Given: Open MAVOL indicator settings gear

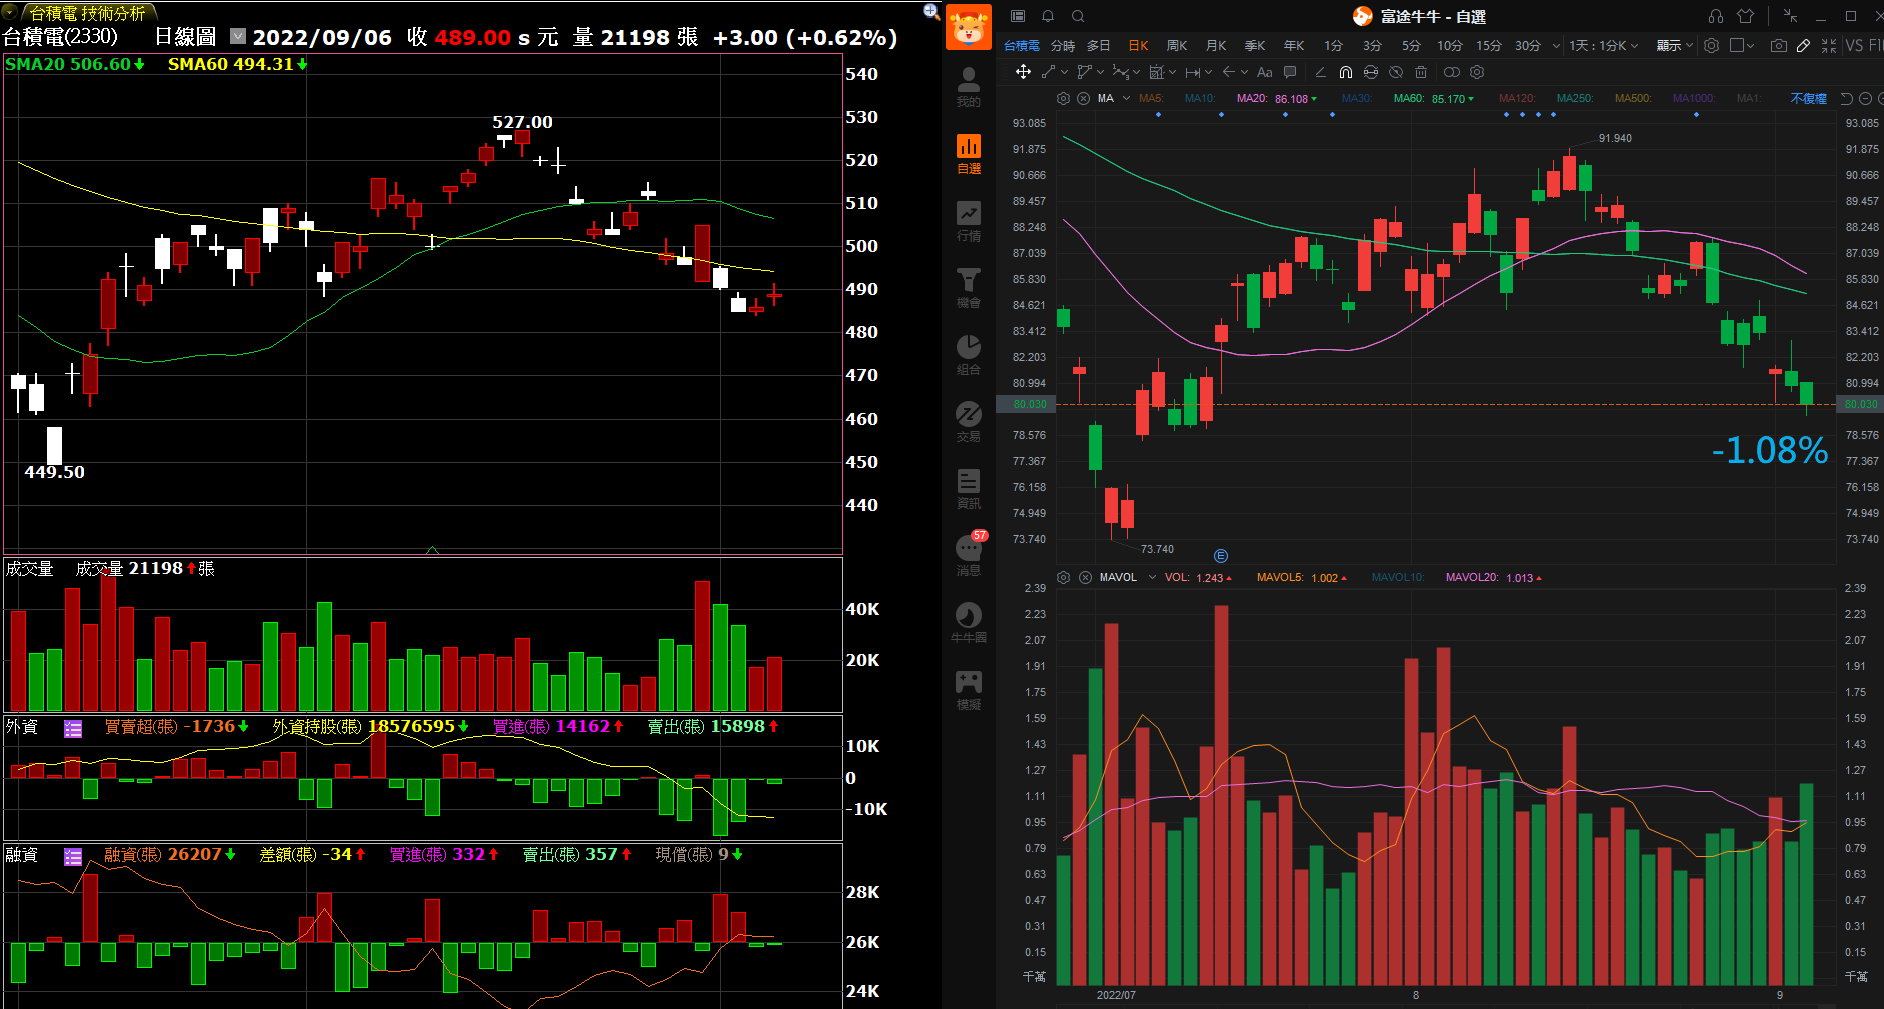Looking at the screenshot, I should click(1064, 577).
